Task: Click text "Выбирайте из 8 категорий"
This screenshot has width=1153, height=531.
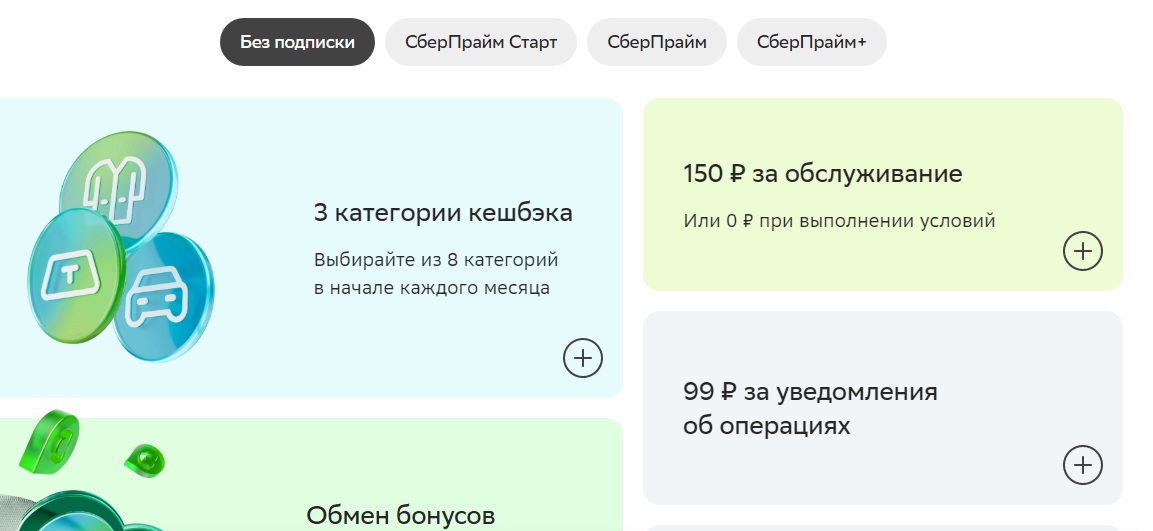Action: (436, 260)
